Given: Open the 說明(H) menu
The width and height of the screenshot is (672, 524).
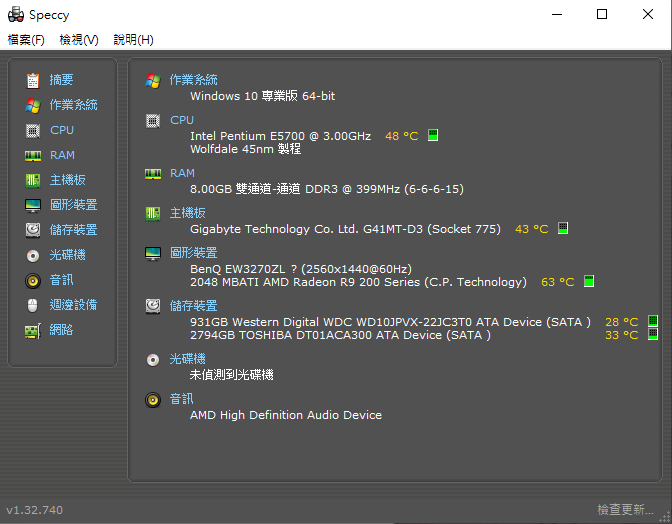Looking at the screenshot, I should pyautogui.click(x=133, y=40).
